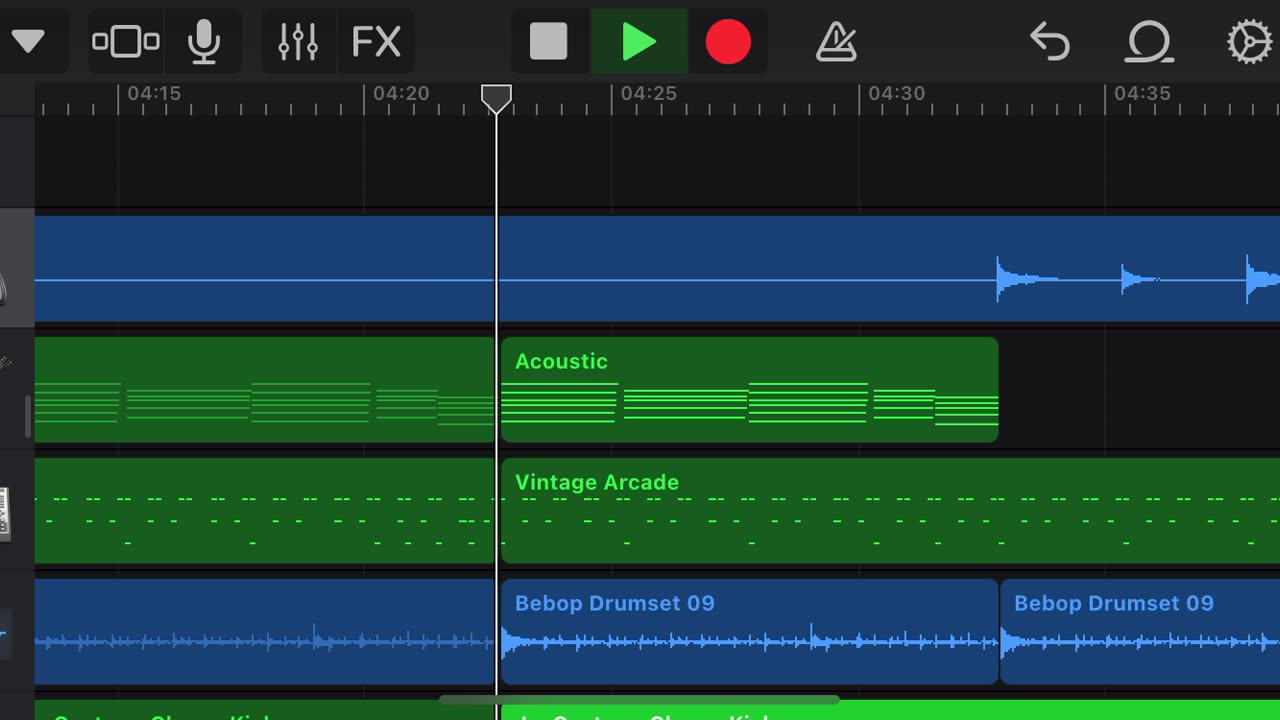Viewport: 1280px width, 720px height.
Task: Select the blue audio waveform region at top
Action: pos(657,268)
